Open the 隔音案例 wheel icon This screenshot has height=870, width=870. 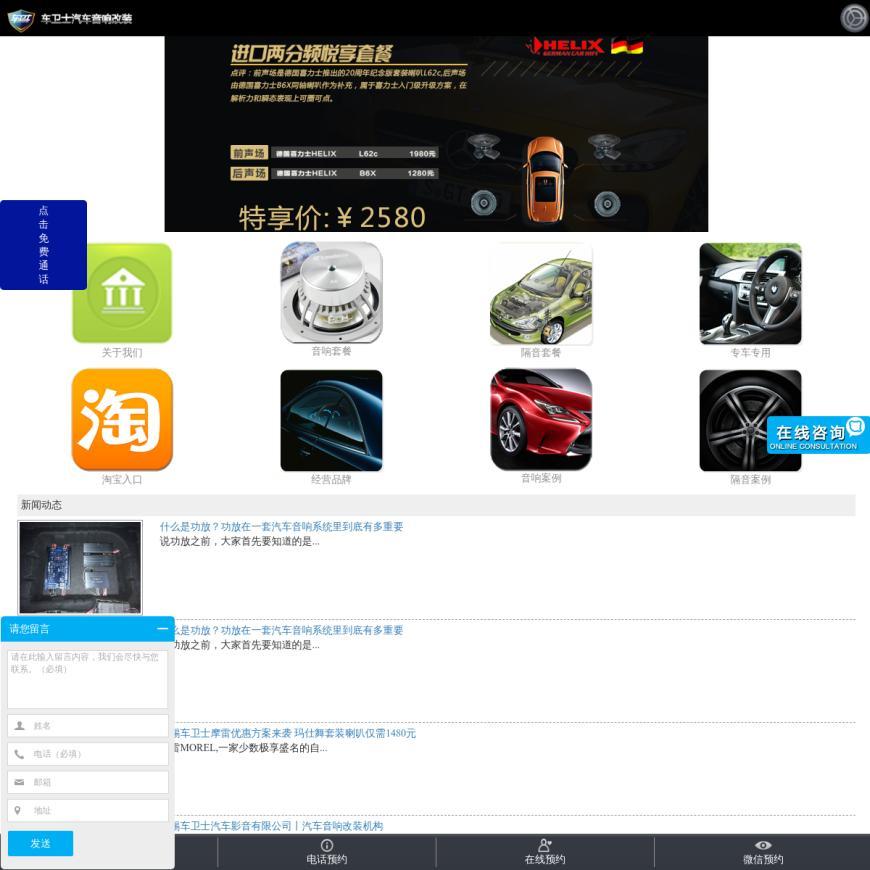point(750,420)
